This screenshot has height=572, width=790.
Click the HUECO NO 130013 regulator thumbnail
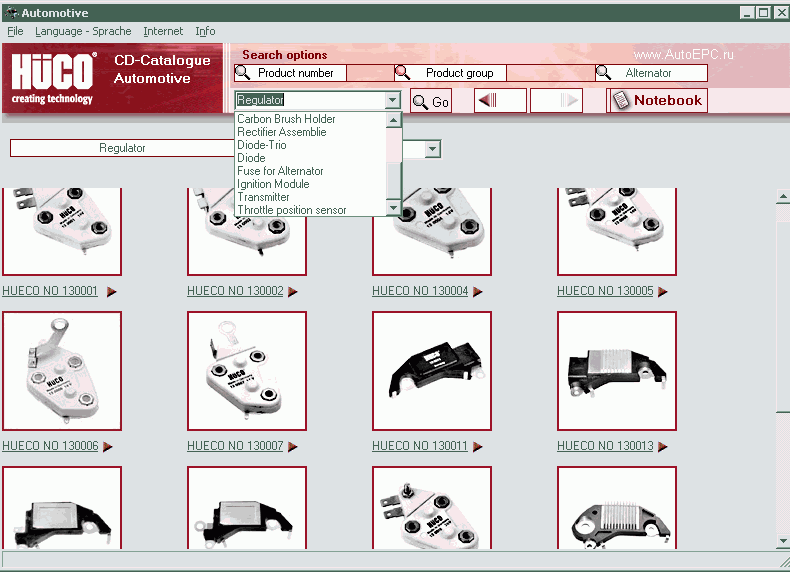[x=617, y=371]
